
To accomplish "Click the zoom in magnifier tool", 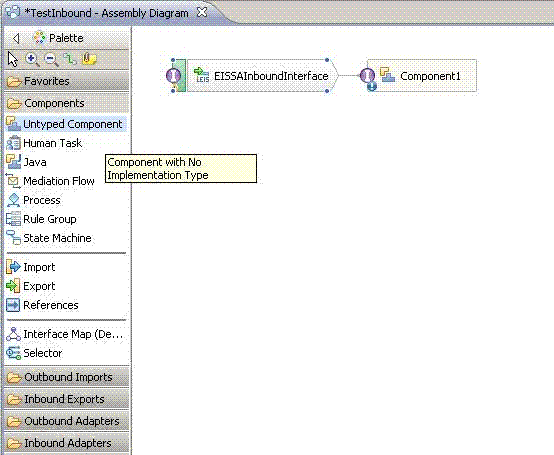I will tap(32, 59).
